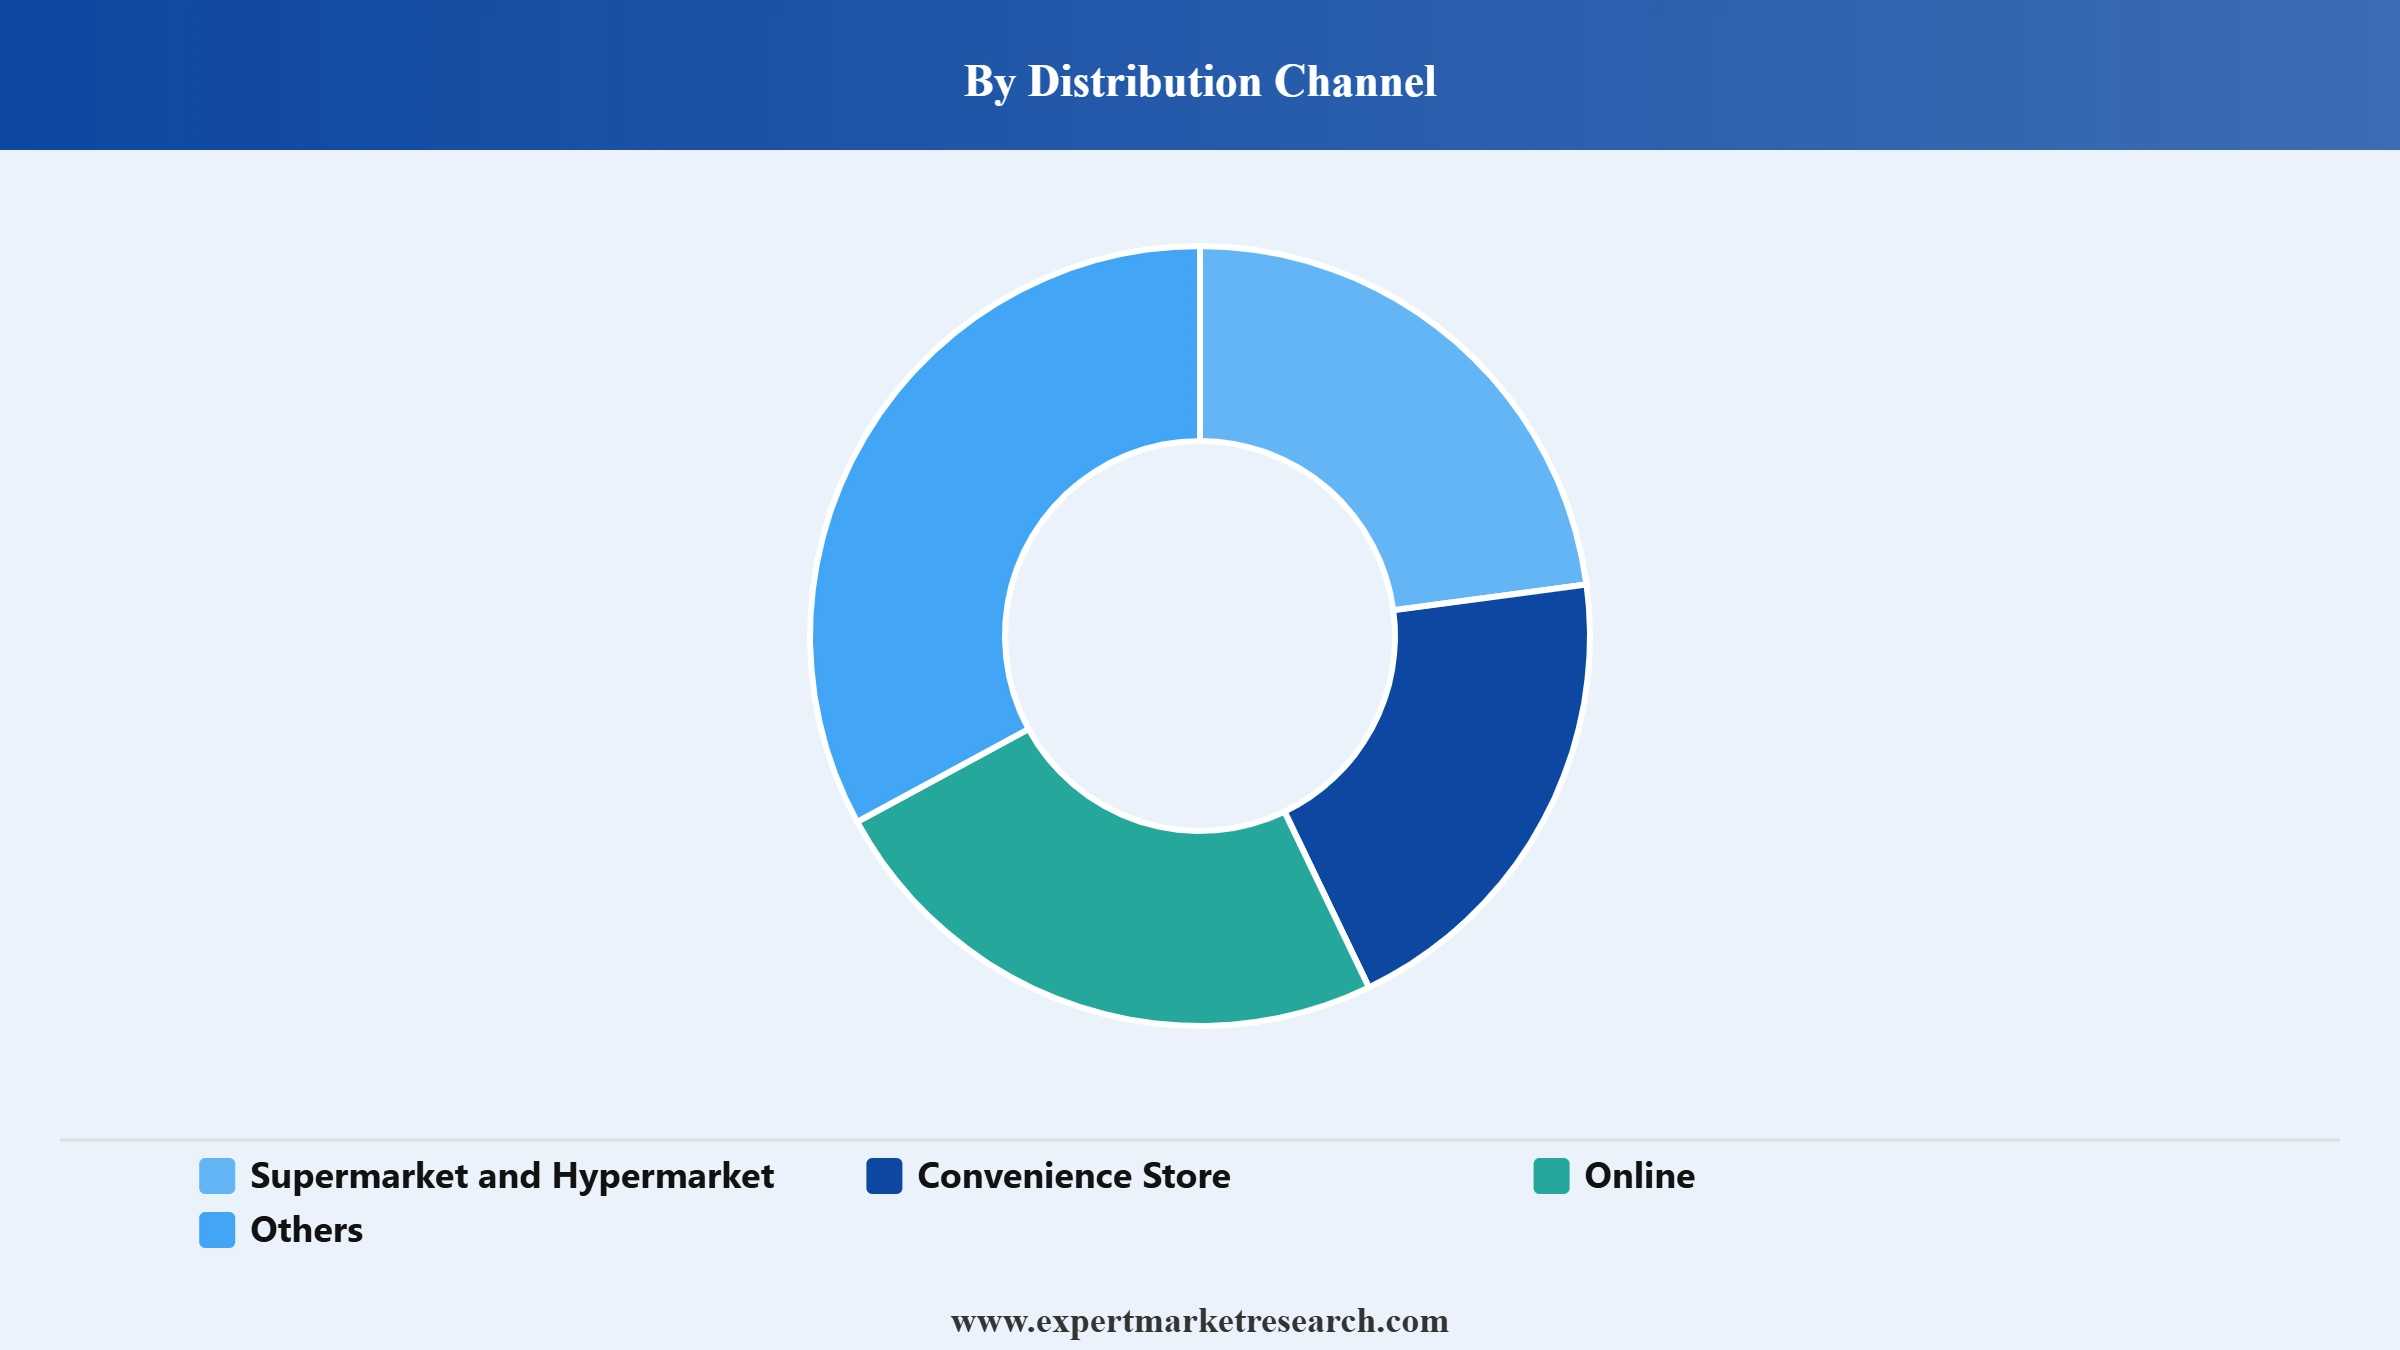This screenshot has height=1350, width=2400.
Task: Click the Others legend color swatch
Action: (x=217, y=1230)
